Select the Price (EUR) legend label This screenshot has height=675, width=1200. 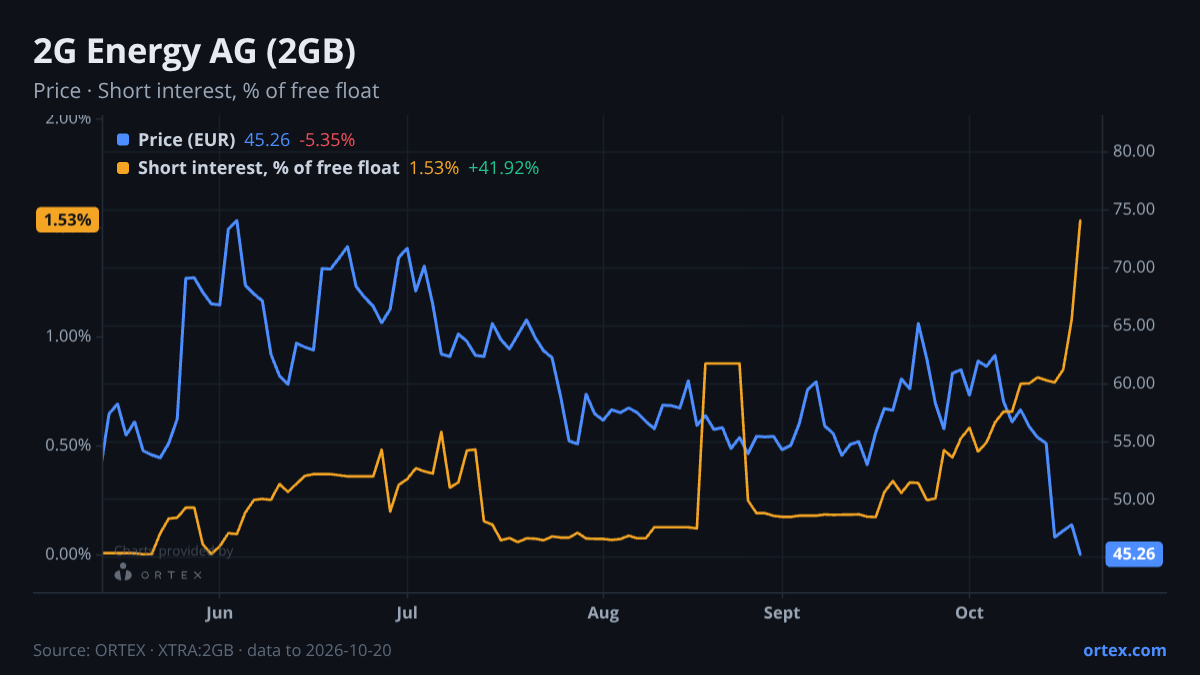(187, 140)
